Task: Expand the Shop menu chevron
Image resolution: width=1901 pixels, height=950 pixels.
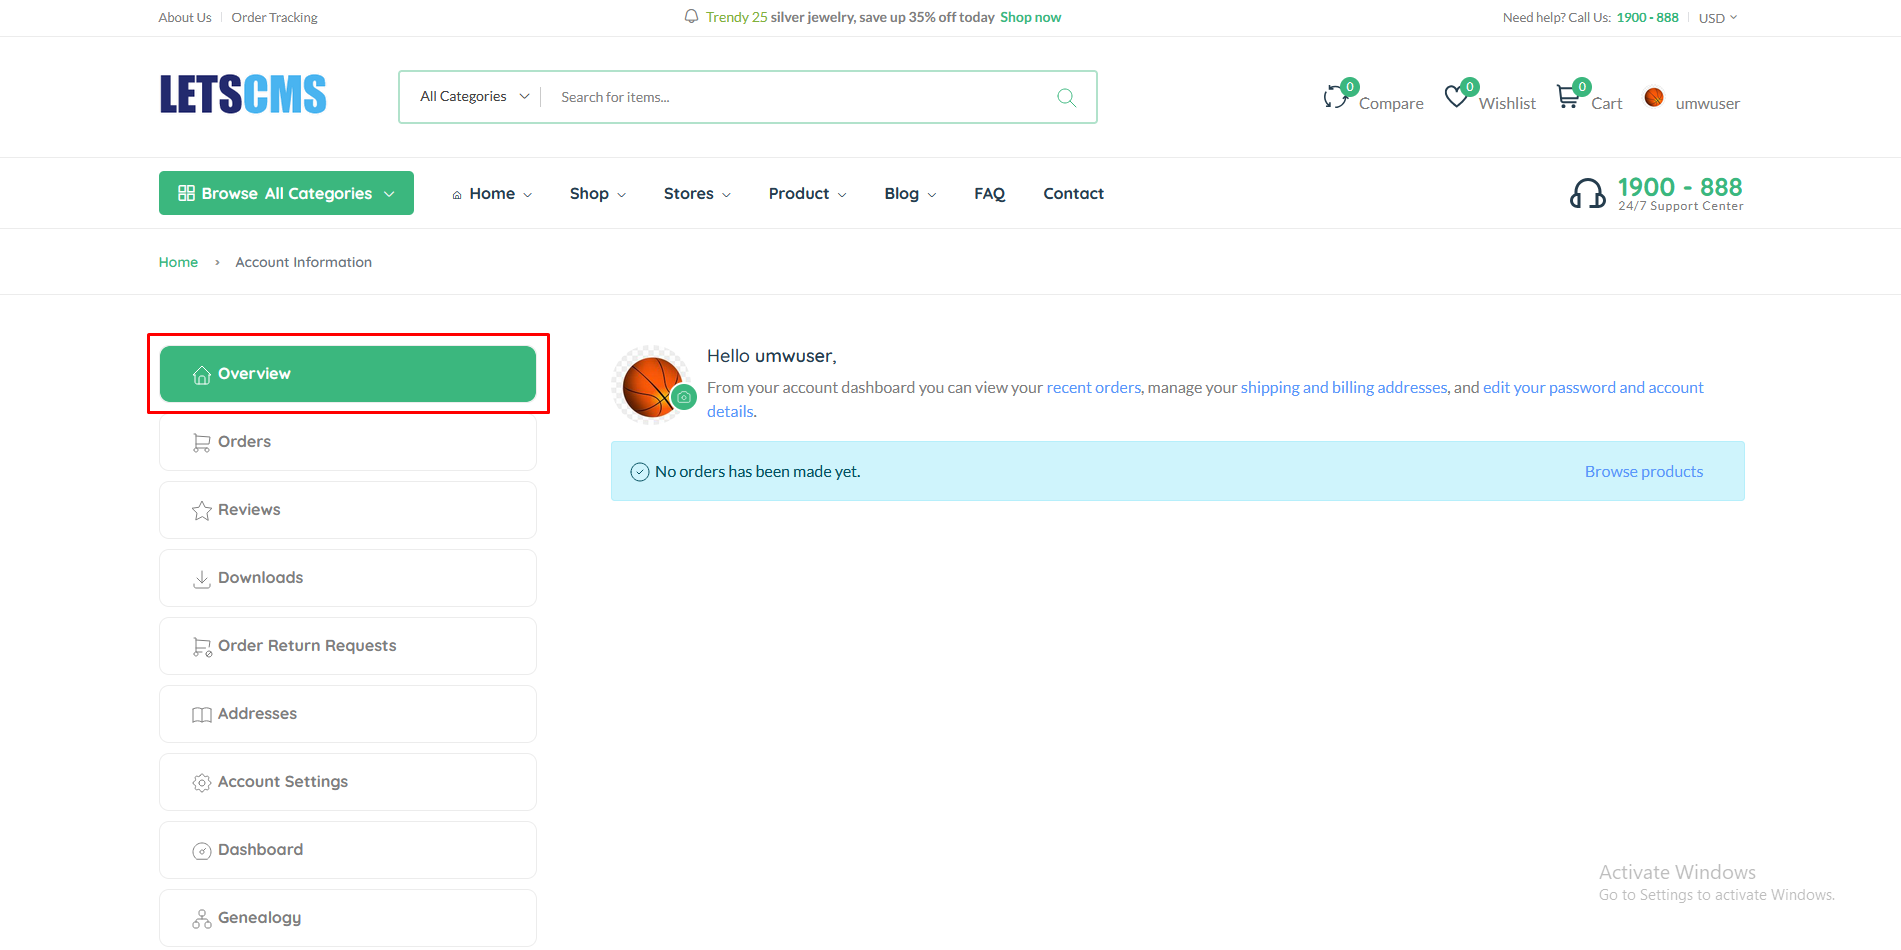Action: [621, 194]
